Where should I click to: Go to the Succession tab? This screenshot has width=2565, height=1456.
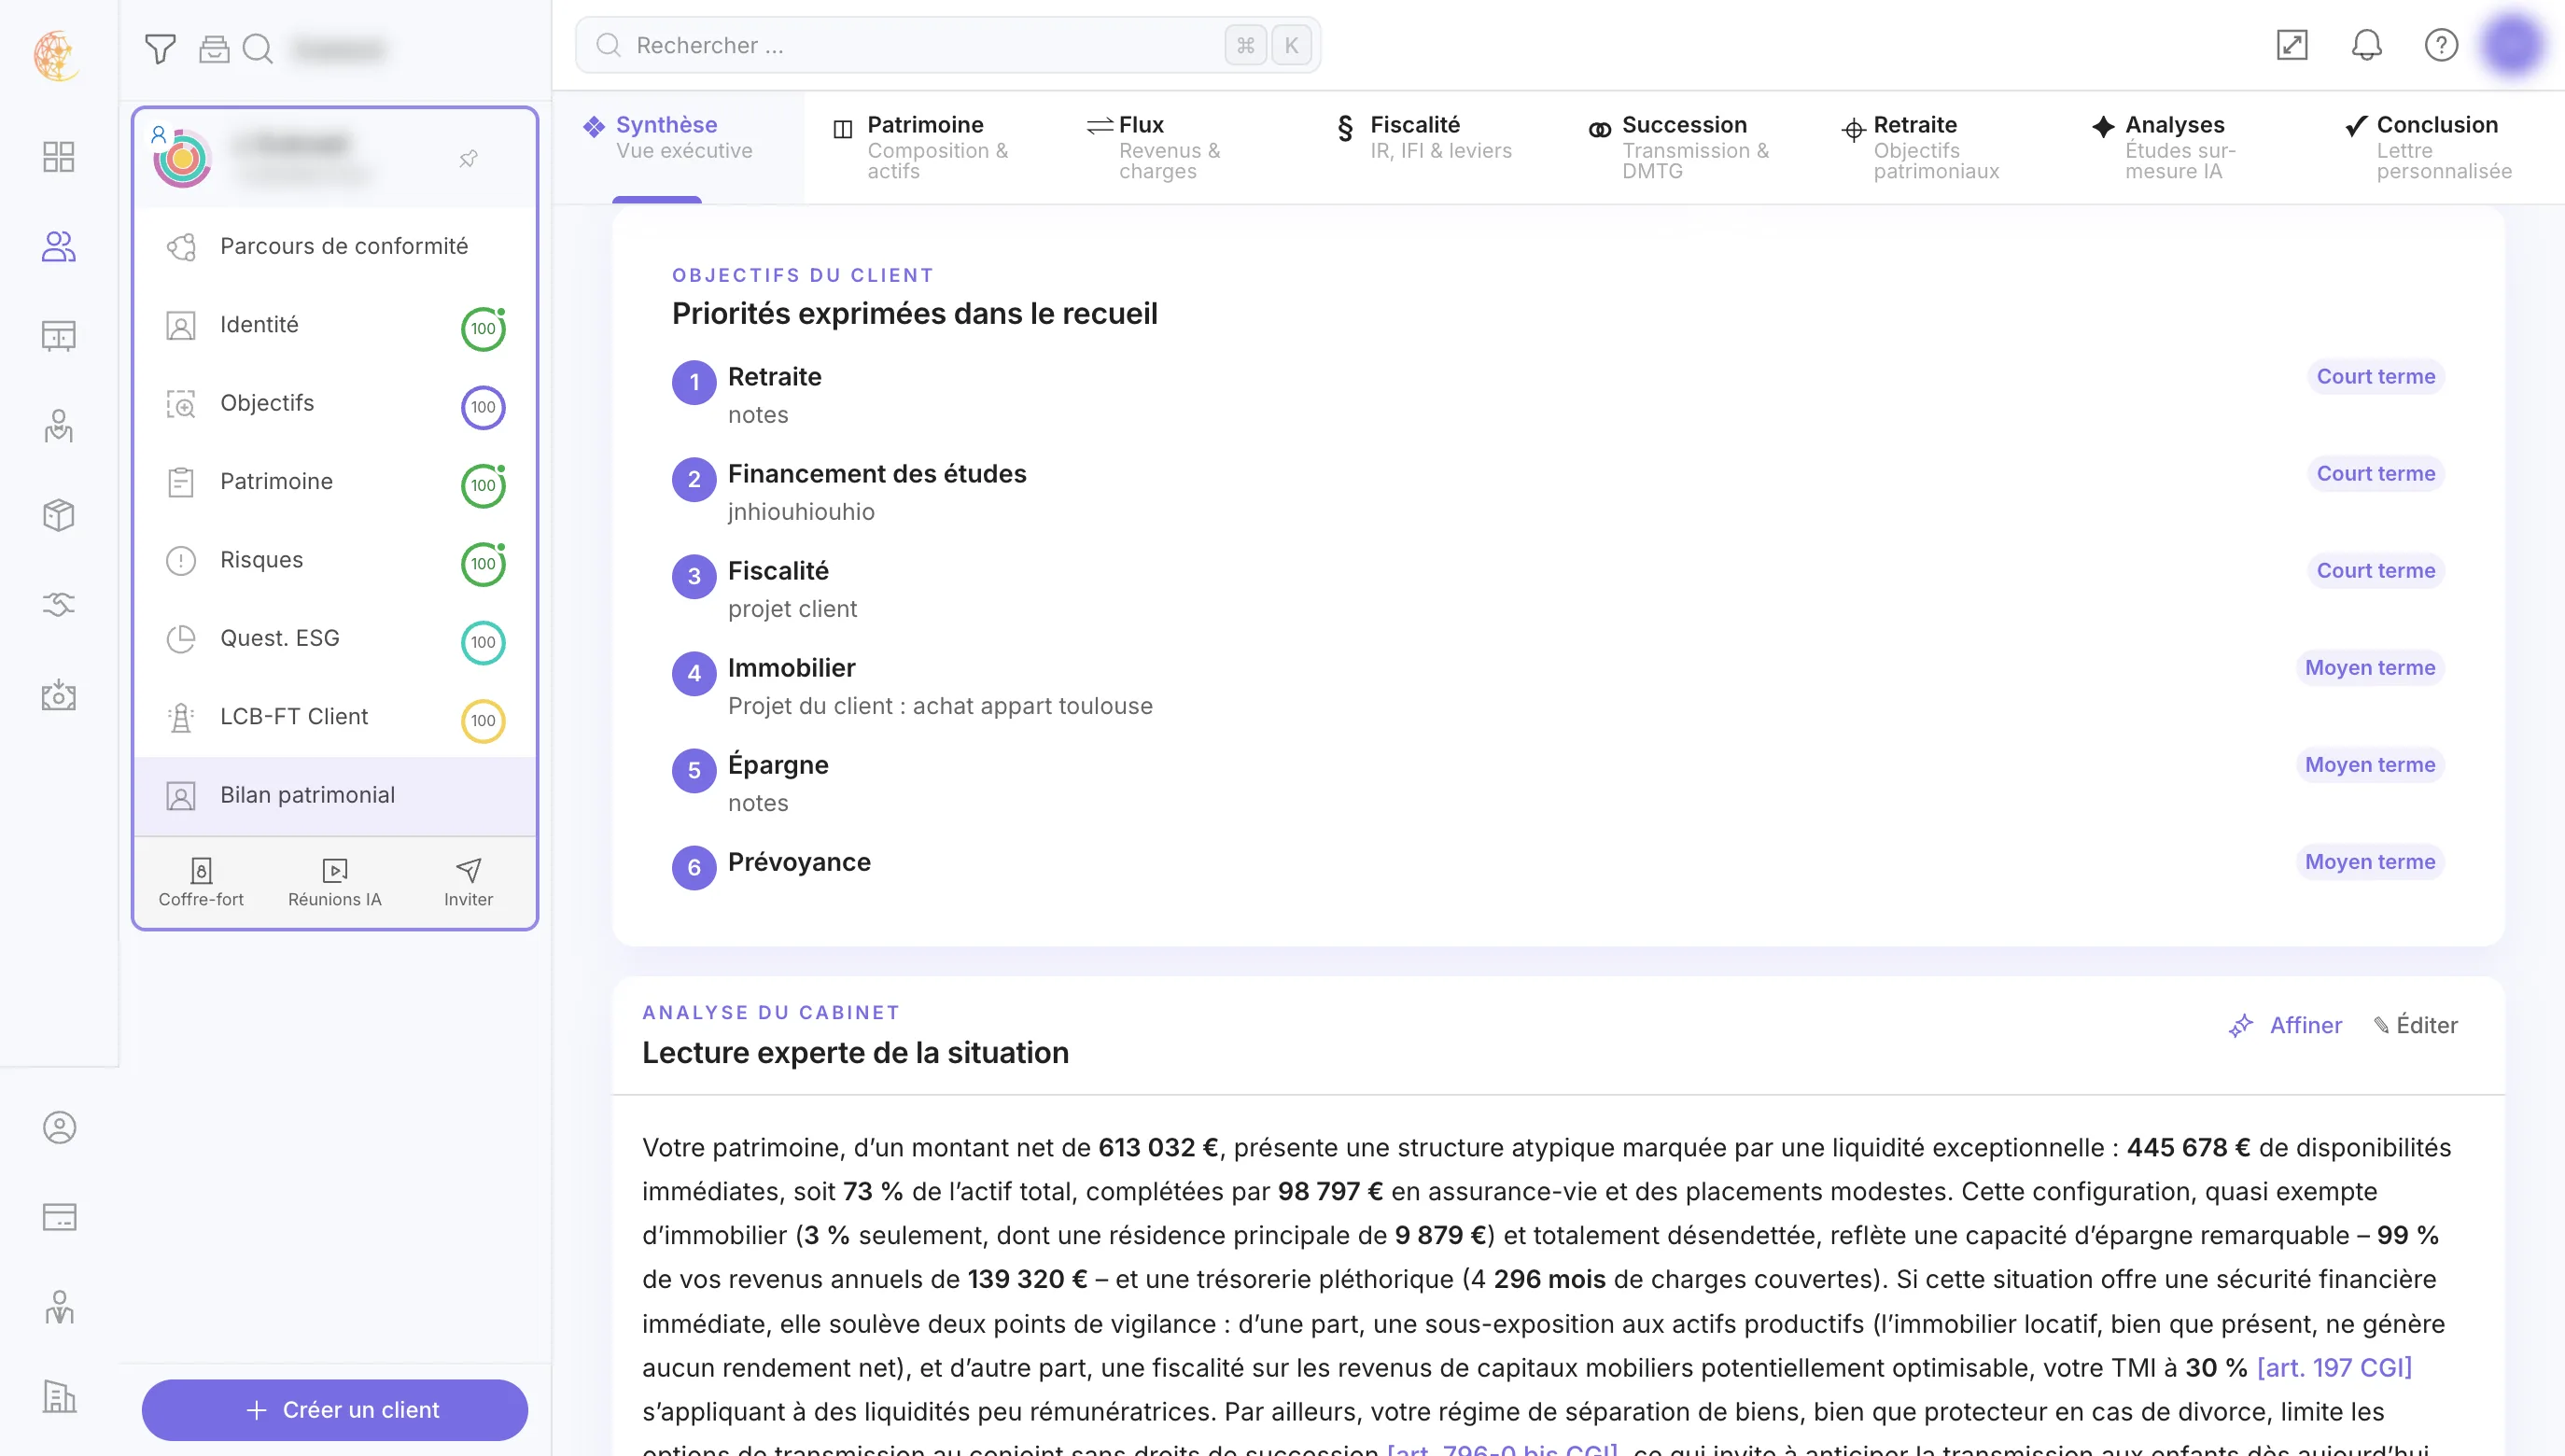click(1684, 147)
